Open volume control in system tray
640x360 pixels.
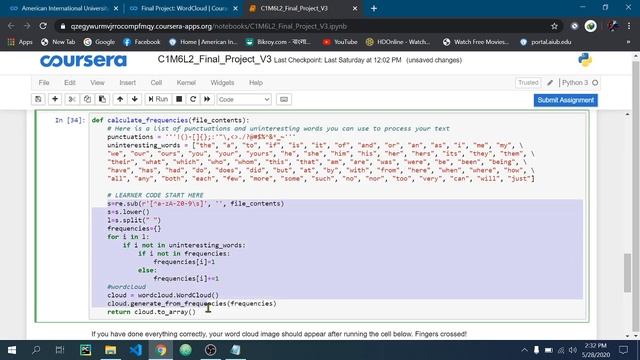tap(573, 350)
